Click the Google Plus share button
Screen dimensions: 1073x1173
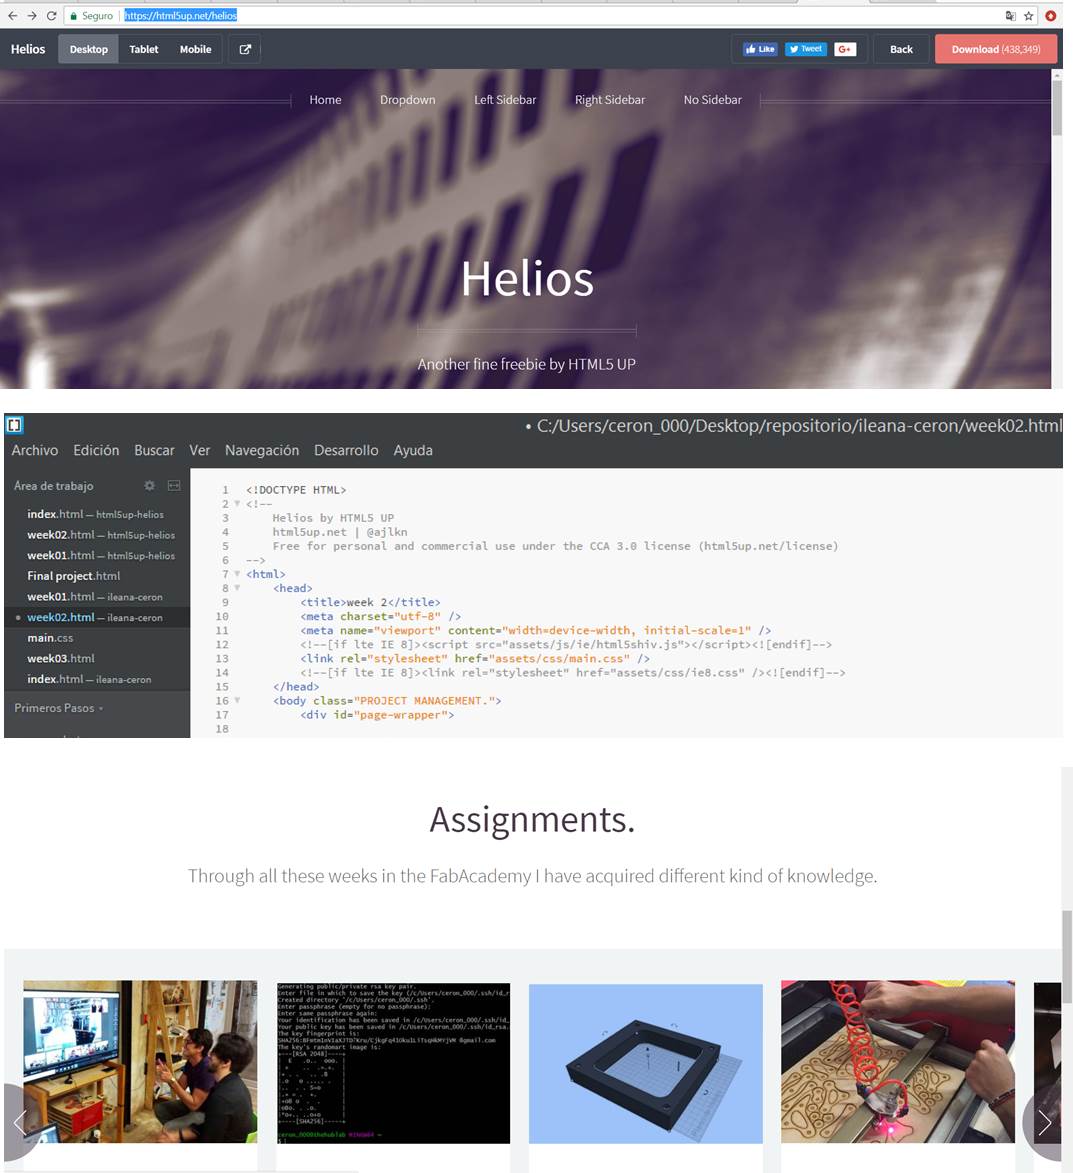click(845, 49)
